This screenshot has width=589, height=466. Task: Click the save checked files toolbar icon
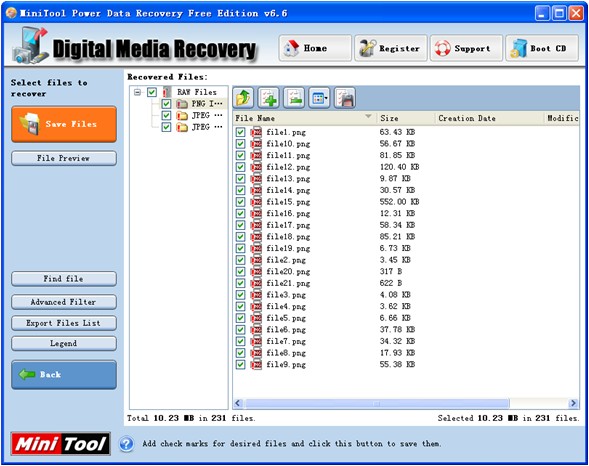(x=345, y=98)
